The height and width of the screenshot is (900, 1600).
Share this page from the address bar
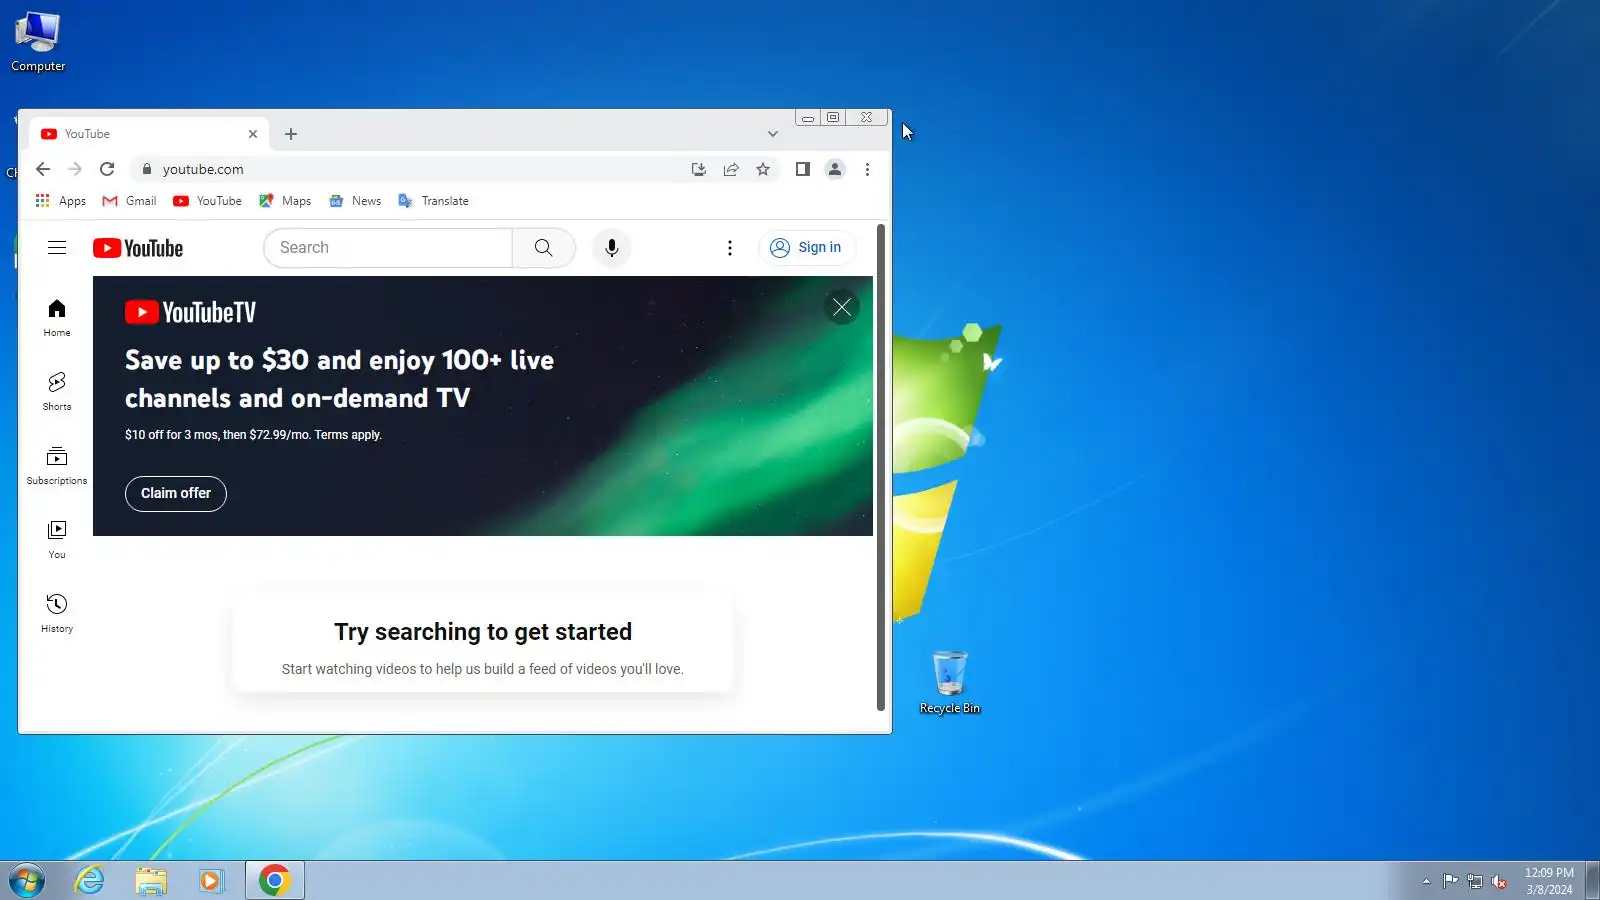point(731,169)
